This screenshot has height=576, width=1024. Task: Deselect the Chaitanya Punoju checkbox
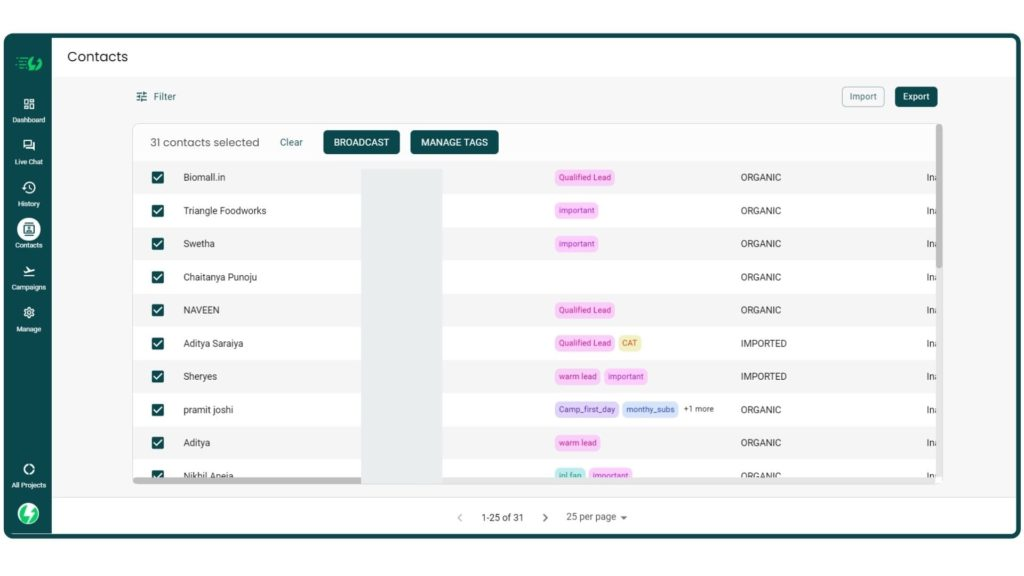tap(158, 277)
